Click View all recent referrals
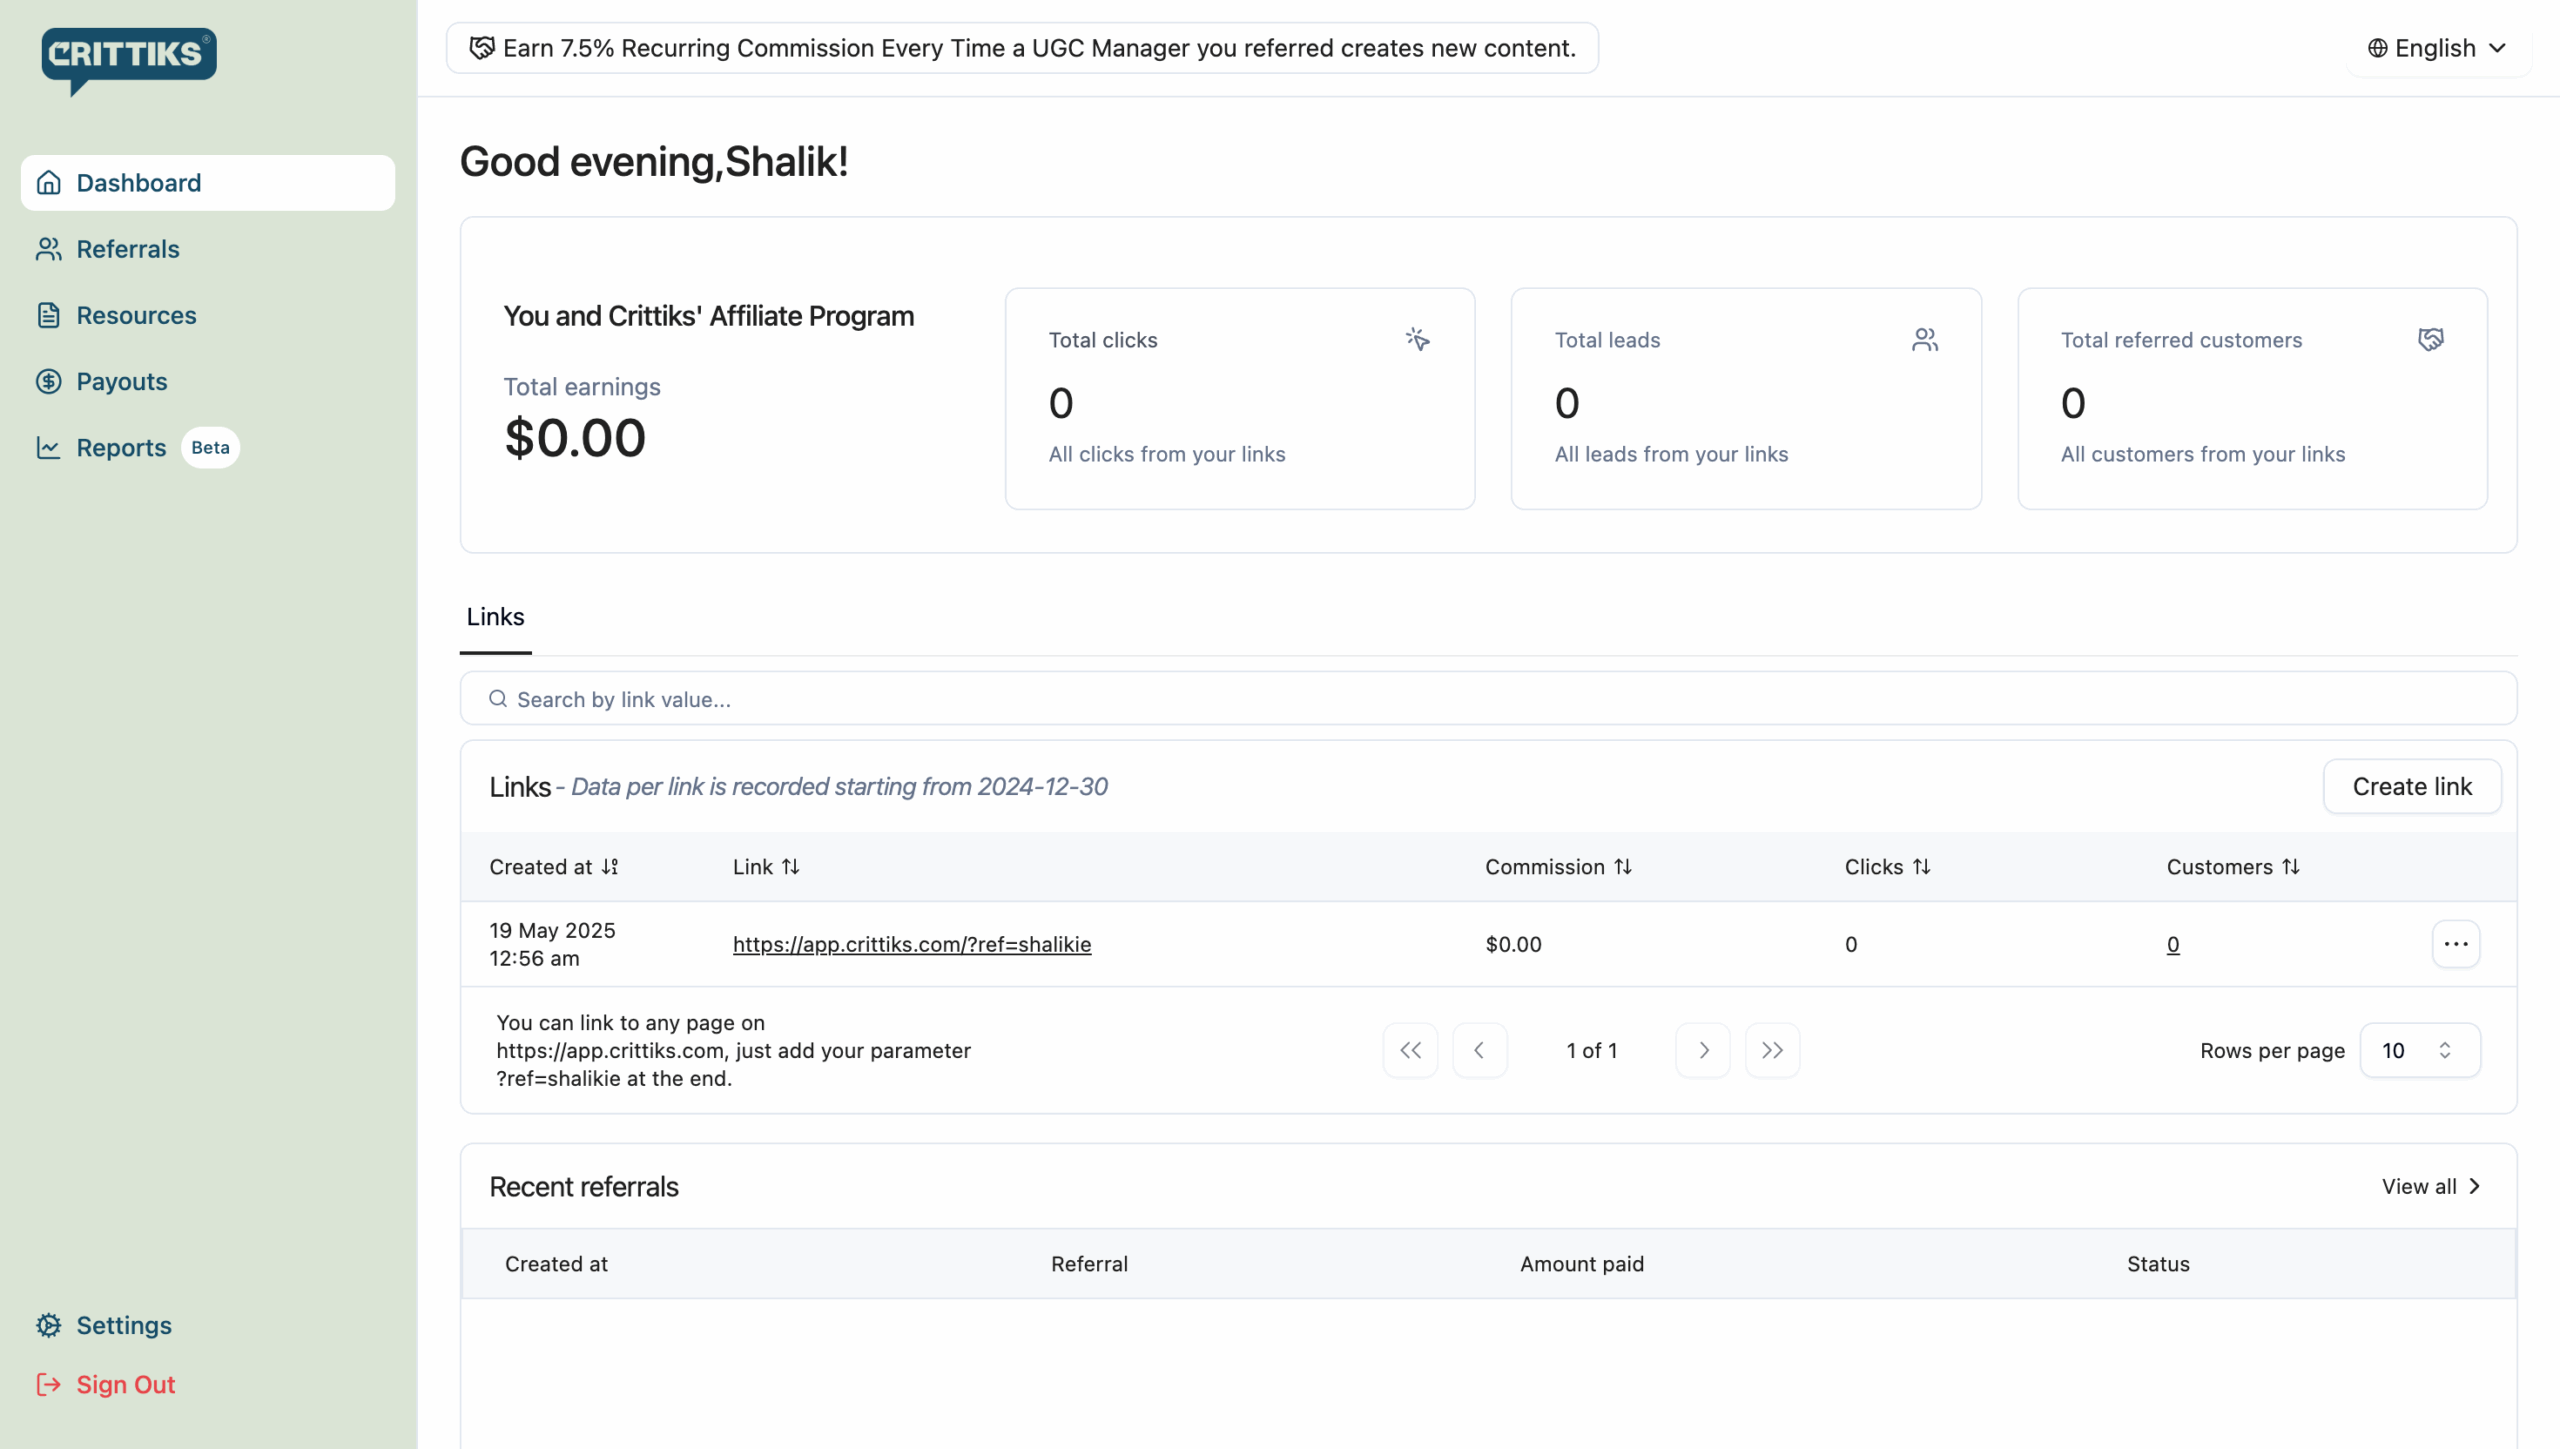 pos(2432,1187)
